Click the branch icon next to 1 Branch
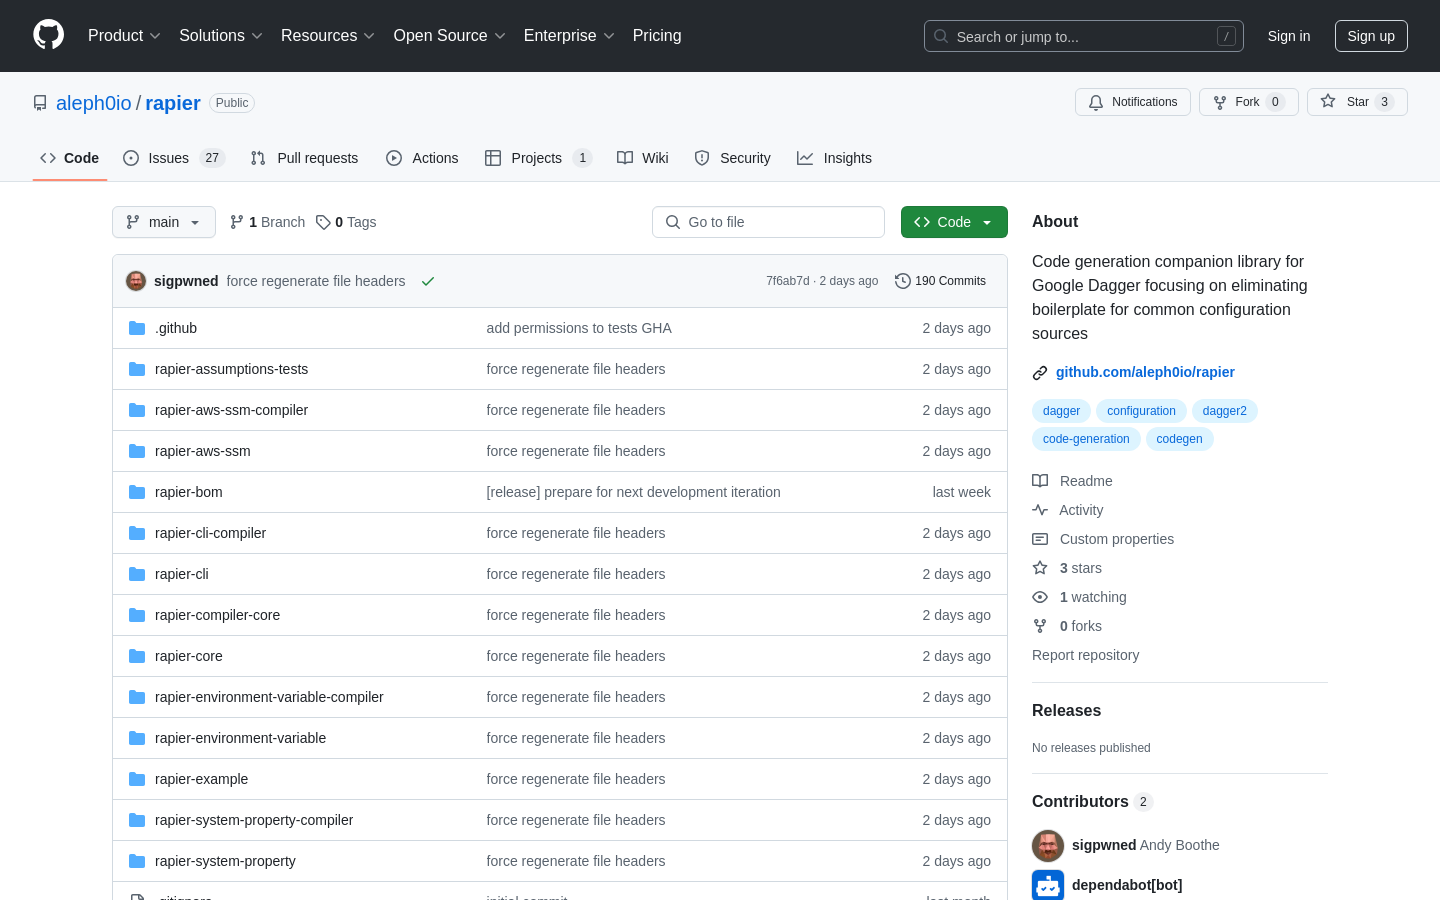This screenshot has width=1440, height=900. [237, 222]
